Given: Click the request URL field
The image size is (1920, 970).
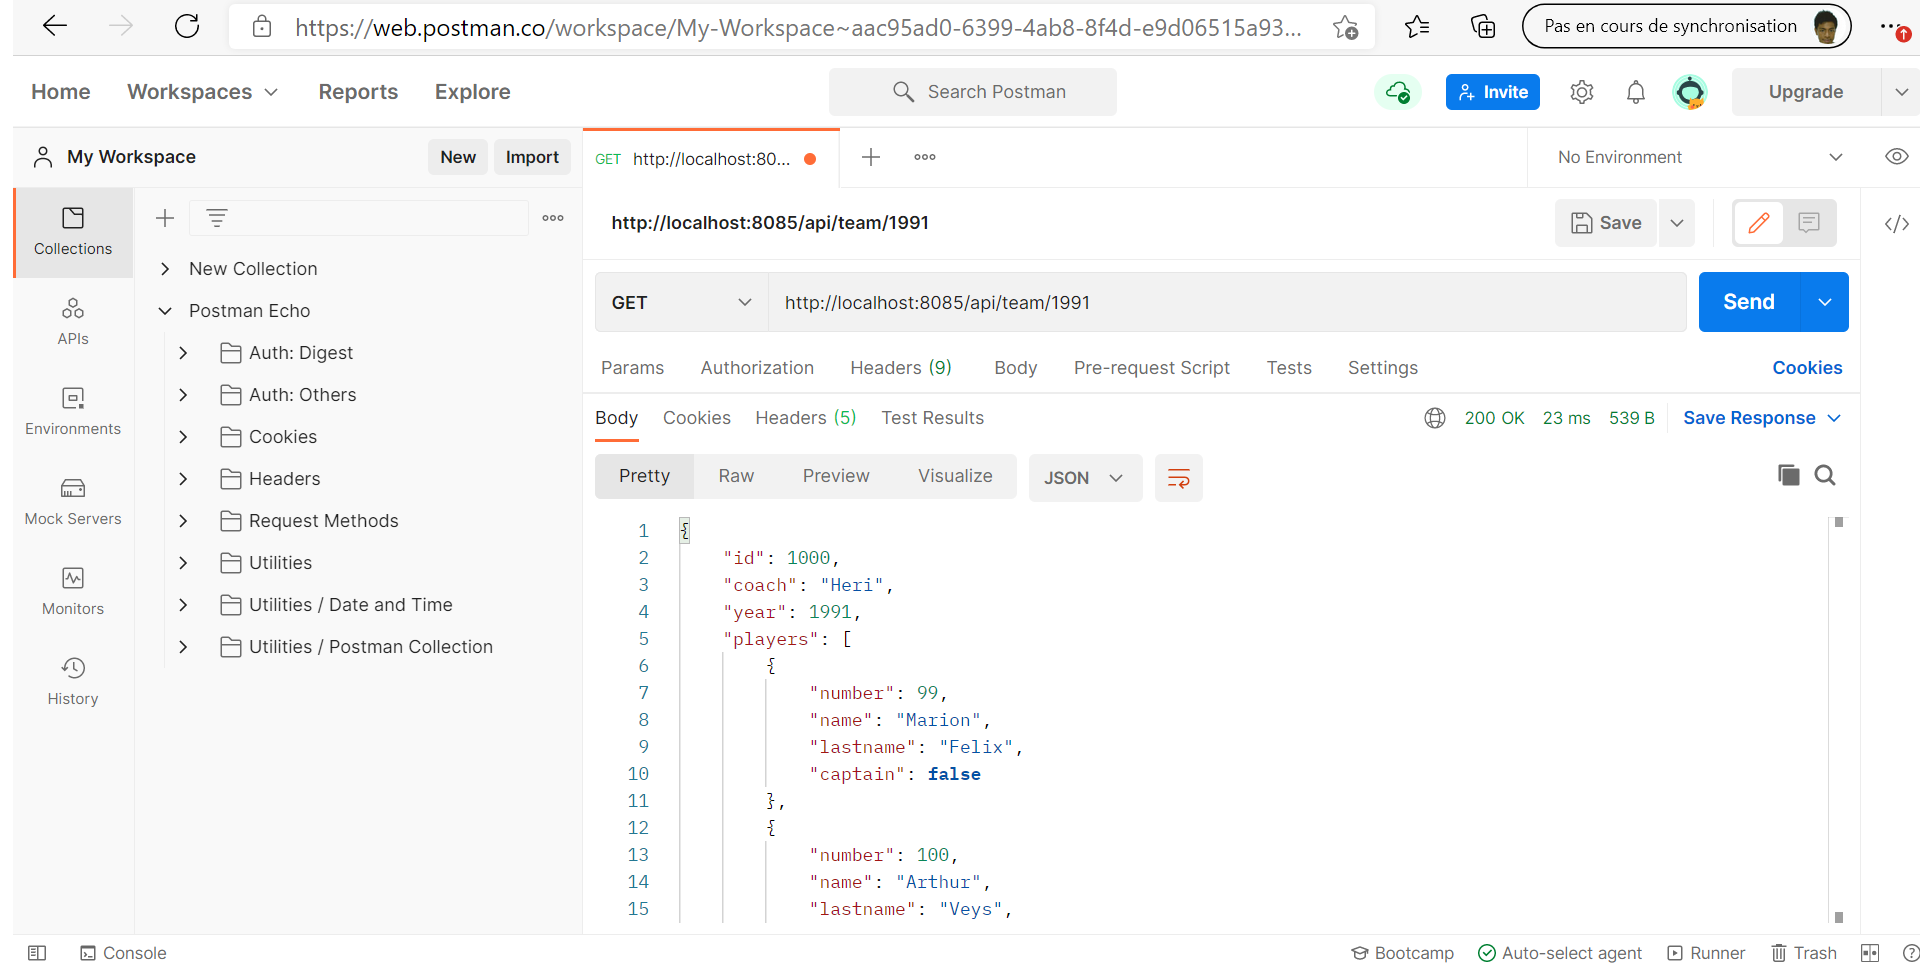Looking at the screenshot, I should [x=1100, y=302].
